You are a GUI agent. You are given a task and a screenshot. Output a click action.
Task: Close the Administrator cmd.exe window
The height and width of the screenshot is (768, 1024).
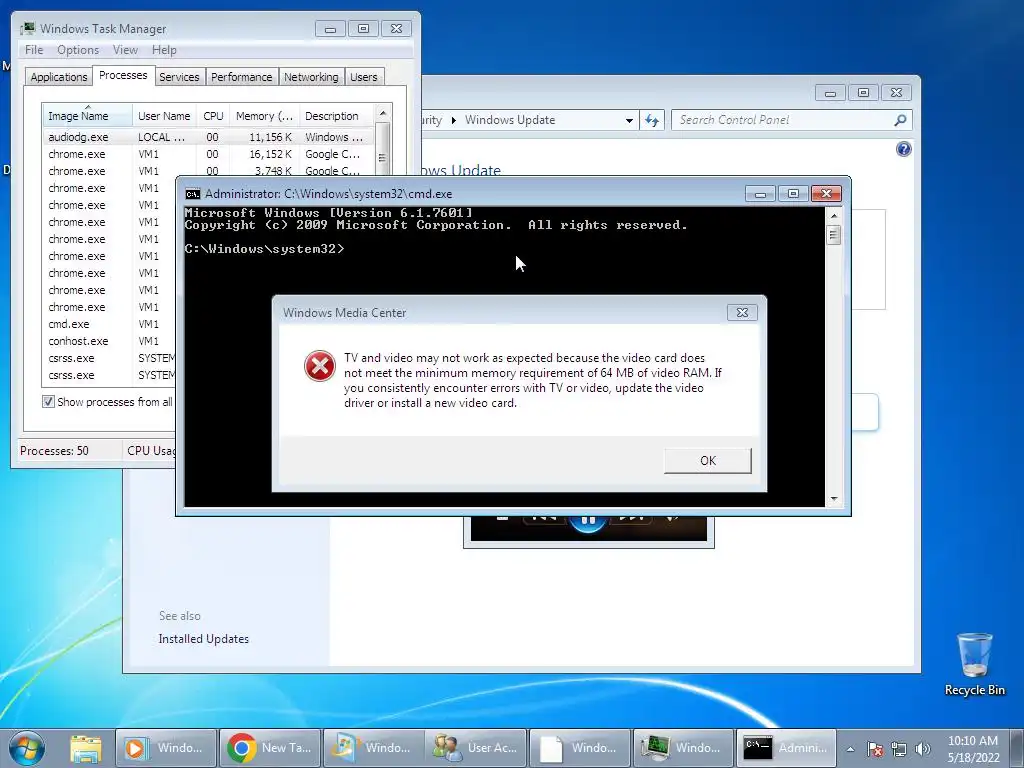click(826, 194)
